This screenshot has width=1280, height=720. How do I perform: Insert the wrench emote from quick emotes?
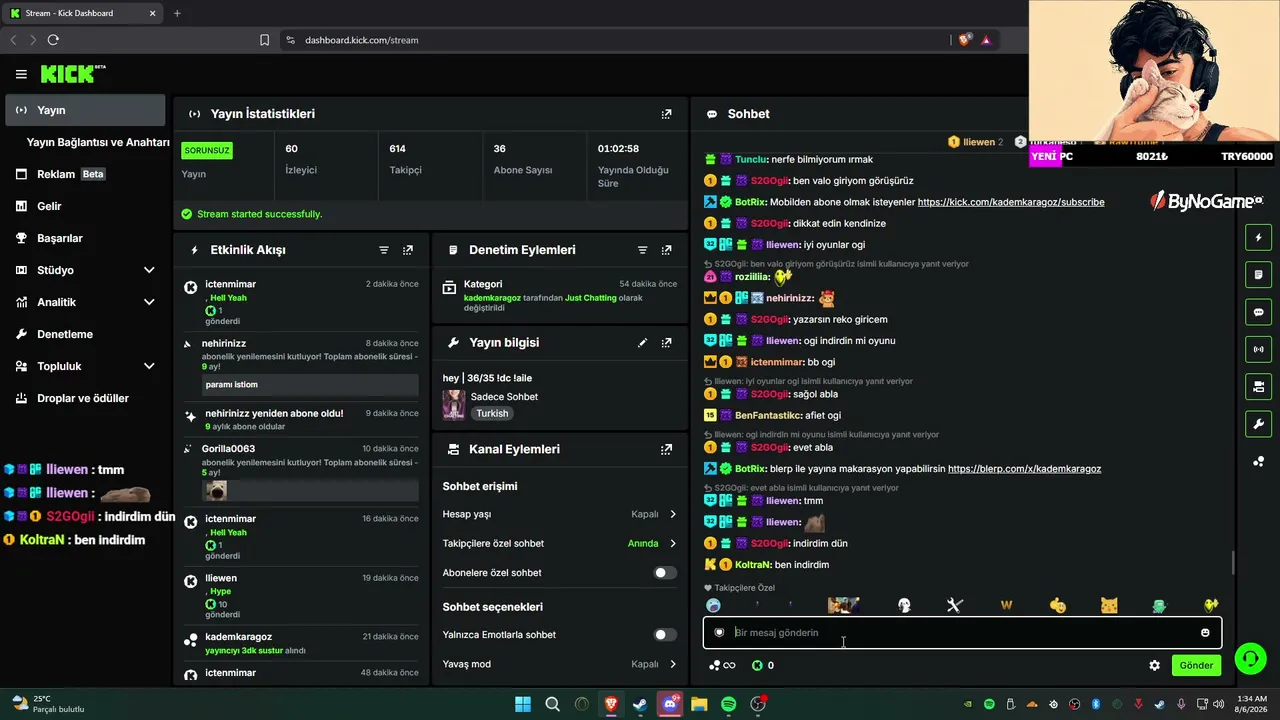954,605
